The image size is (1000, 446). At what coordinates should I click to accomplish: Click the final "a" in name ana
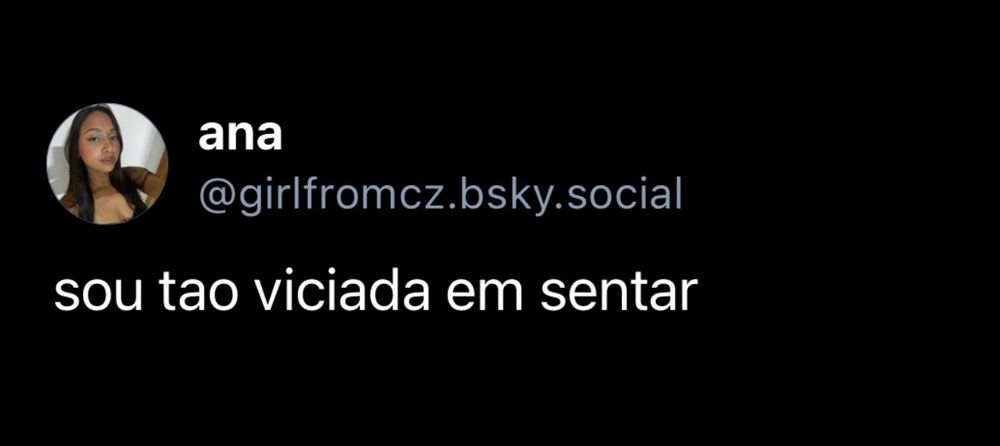268,137
